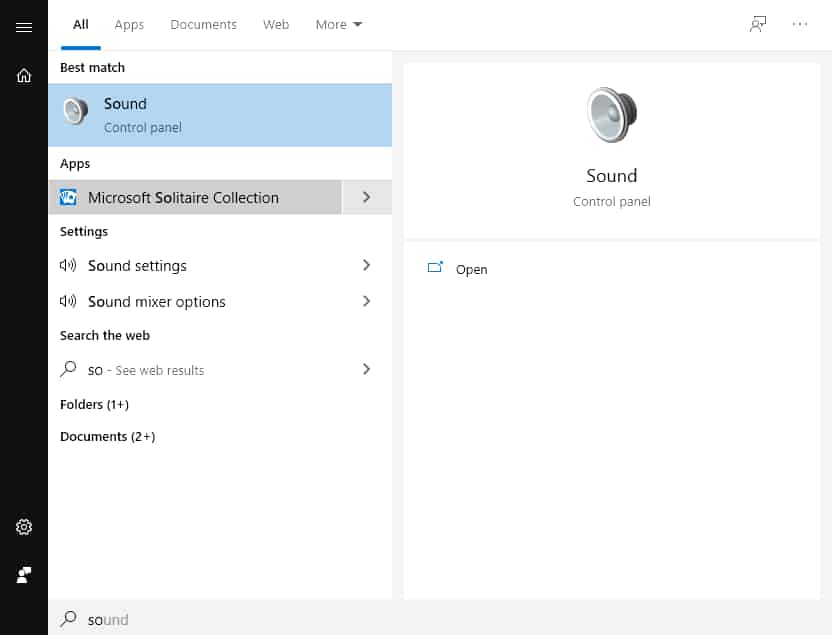Open the More dropdown in the tab bar
This screenshot has width=832, height=635.
pyautogui.click(x=338, y=24)
